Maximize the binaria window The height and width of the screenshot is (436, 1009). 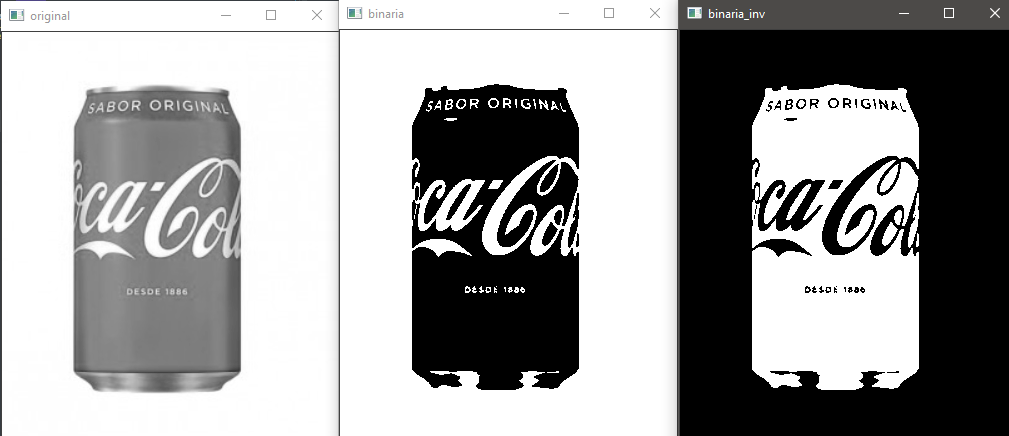pos(609,13)
